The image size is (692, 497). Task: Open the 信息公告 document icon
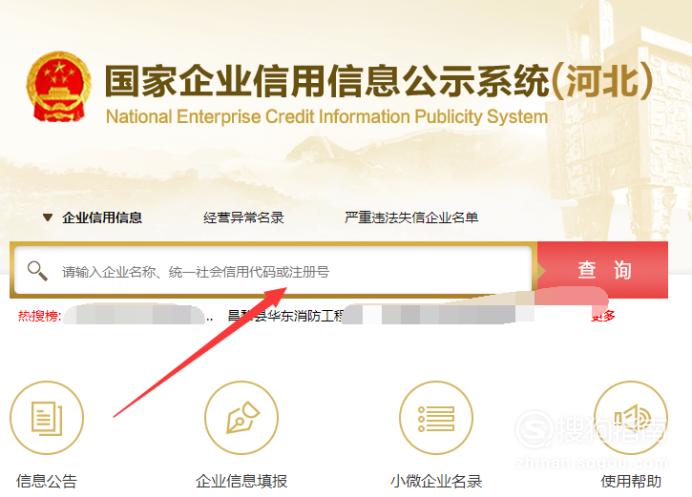[x=47, y=418]
